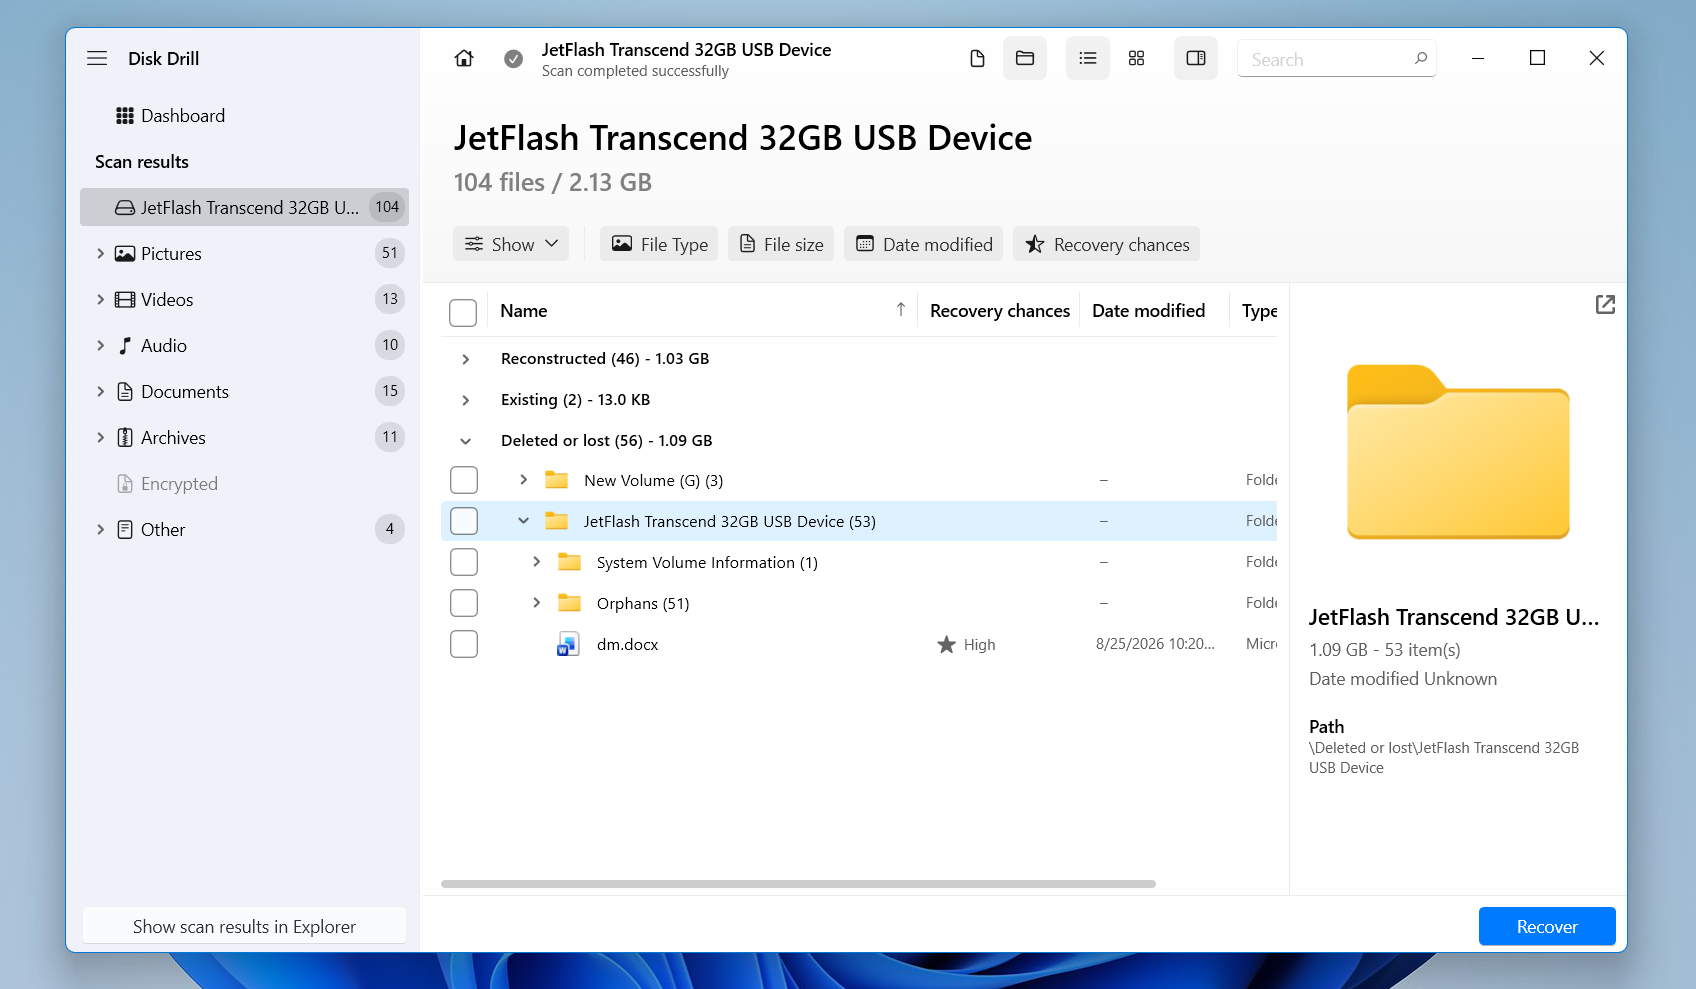Select the grid view icon
The image size is (1696, 989).
(1136, 58)
